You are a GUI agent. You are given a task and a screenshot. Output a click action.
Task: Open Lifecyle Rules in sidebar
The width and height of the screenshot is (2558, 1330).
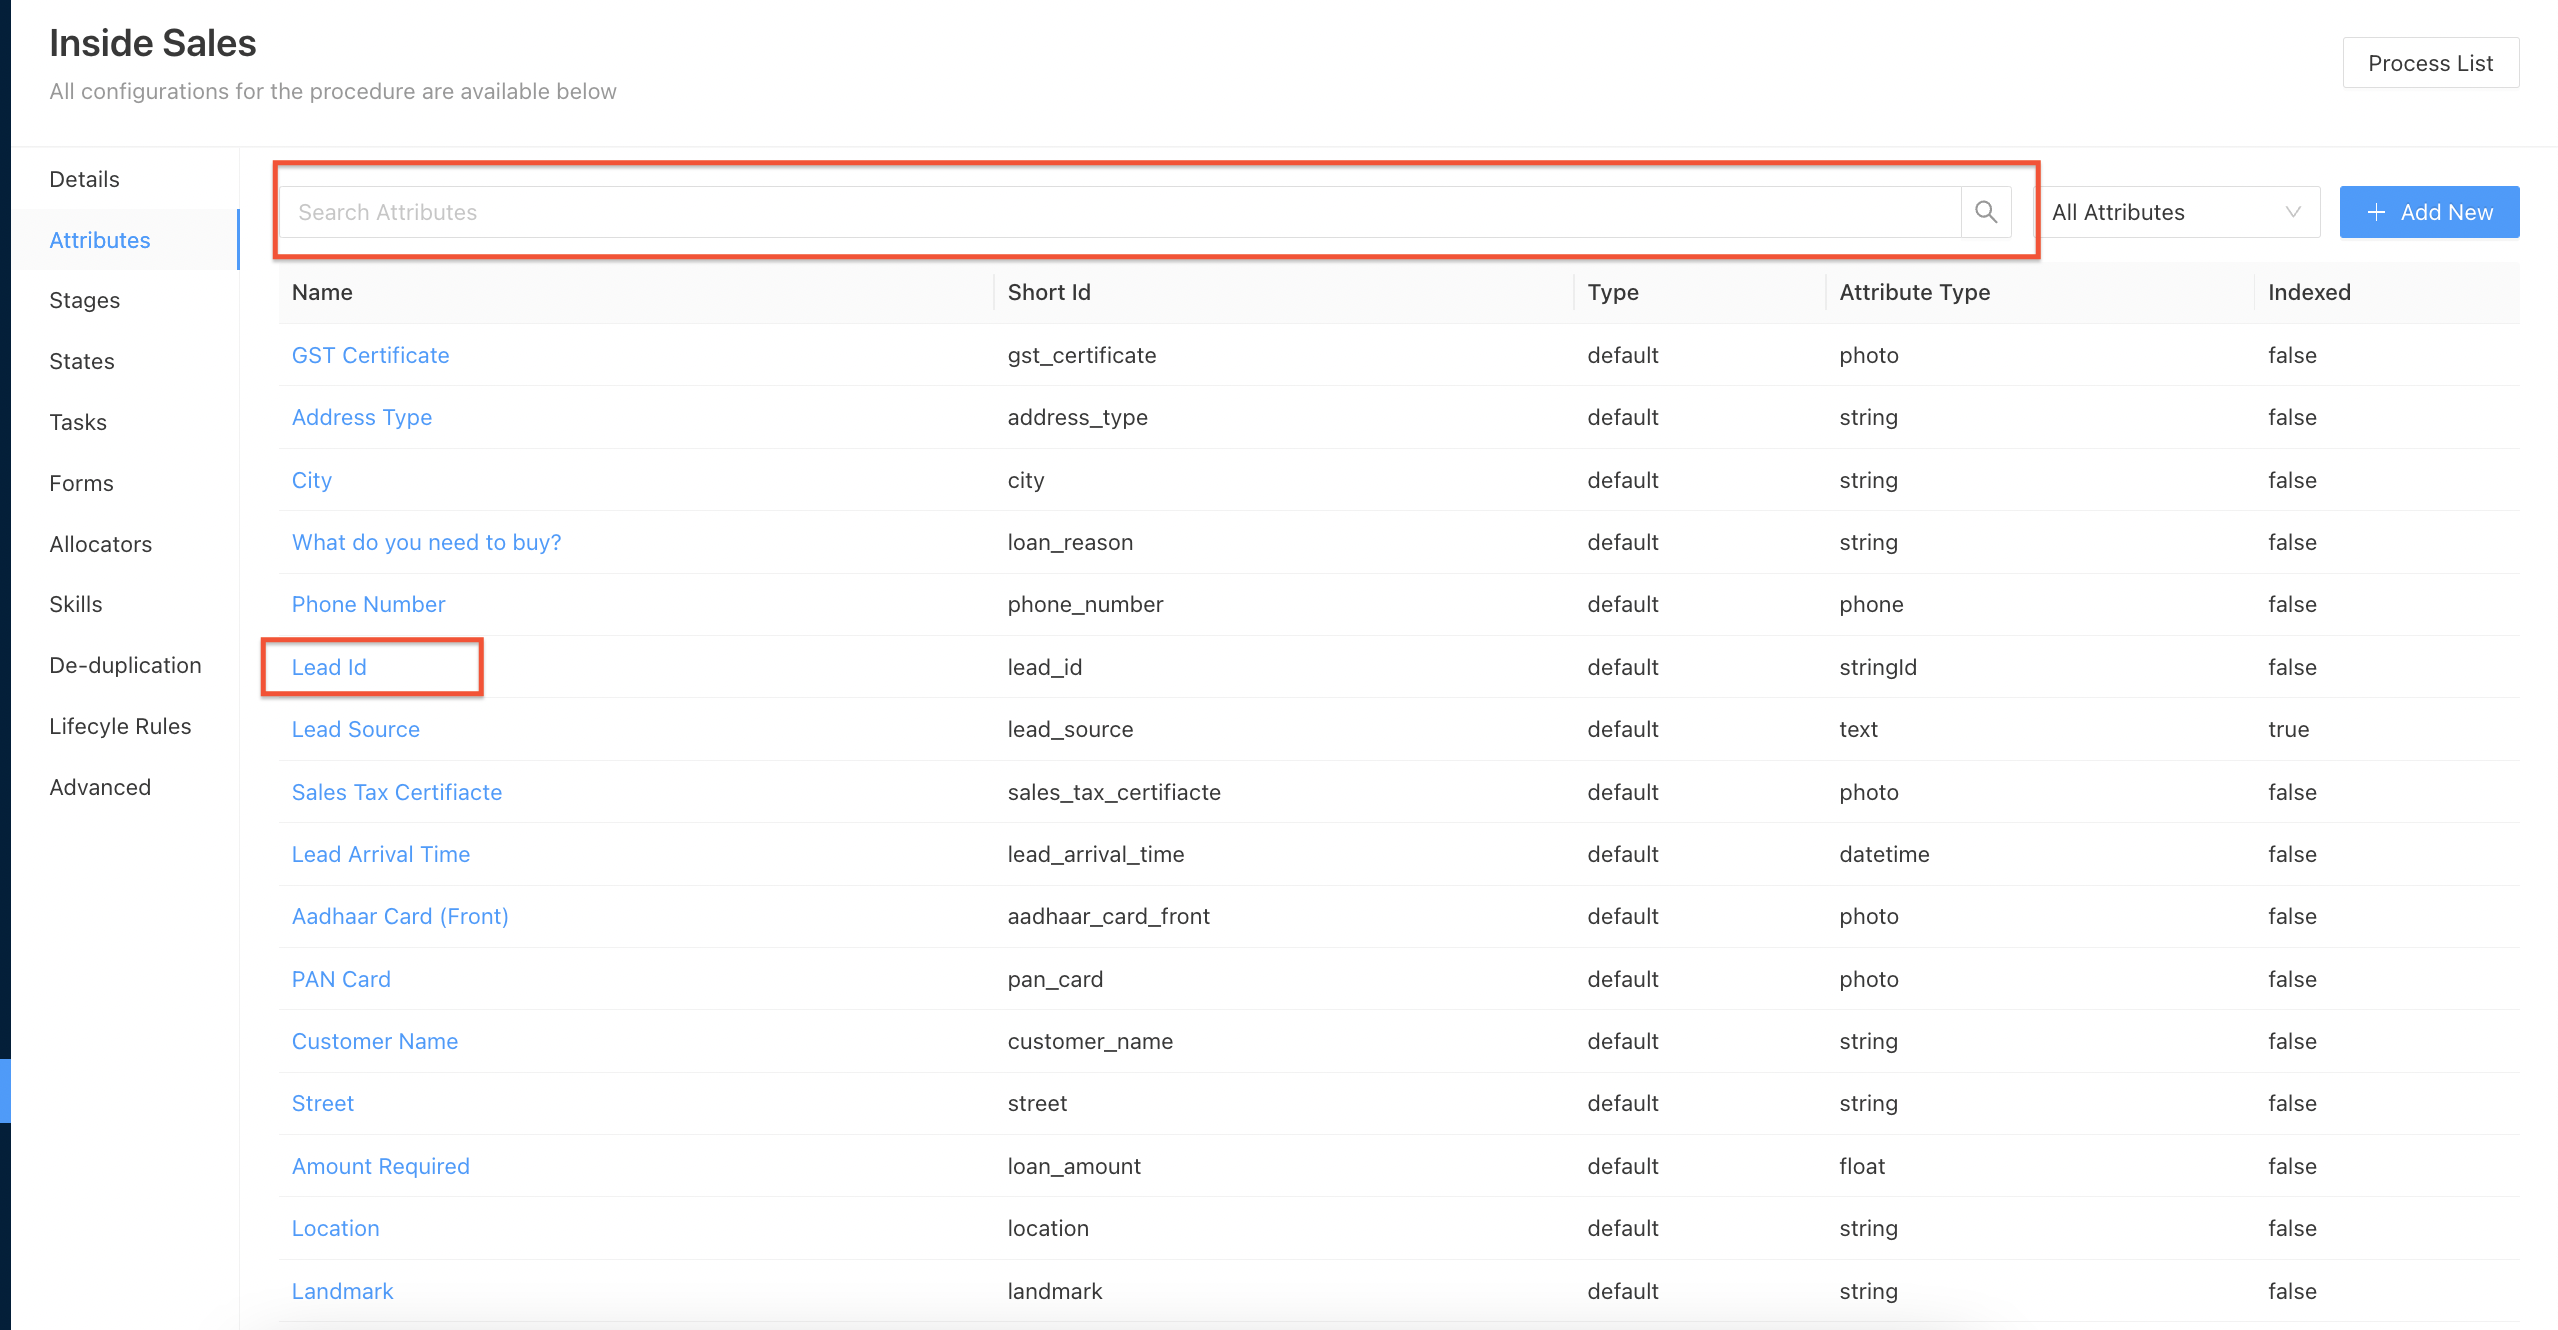(120, 726)
